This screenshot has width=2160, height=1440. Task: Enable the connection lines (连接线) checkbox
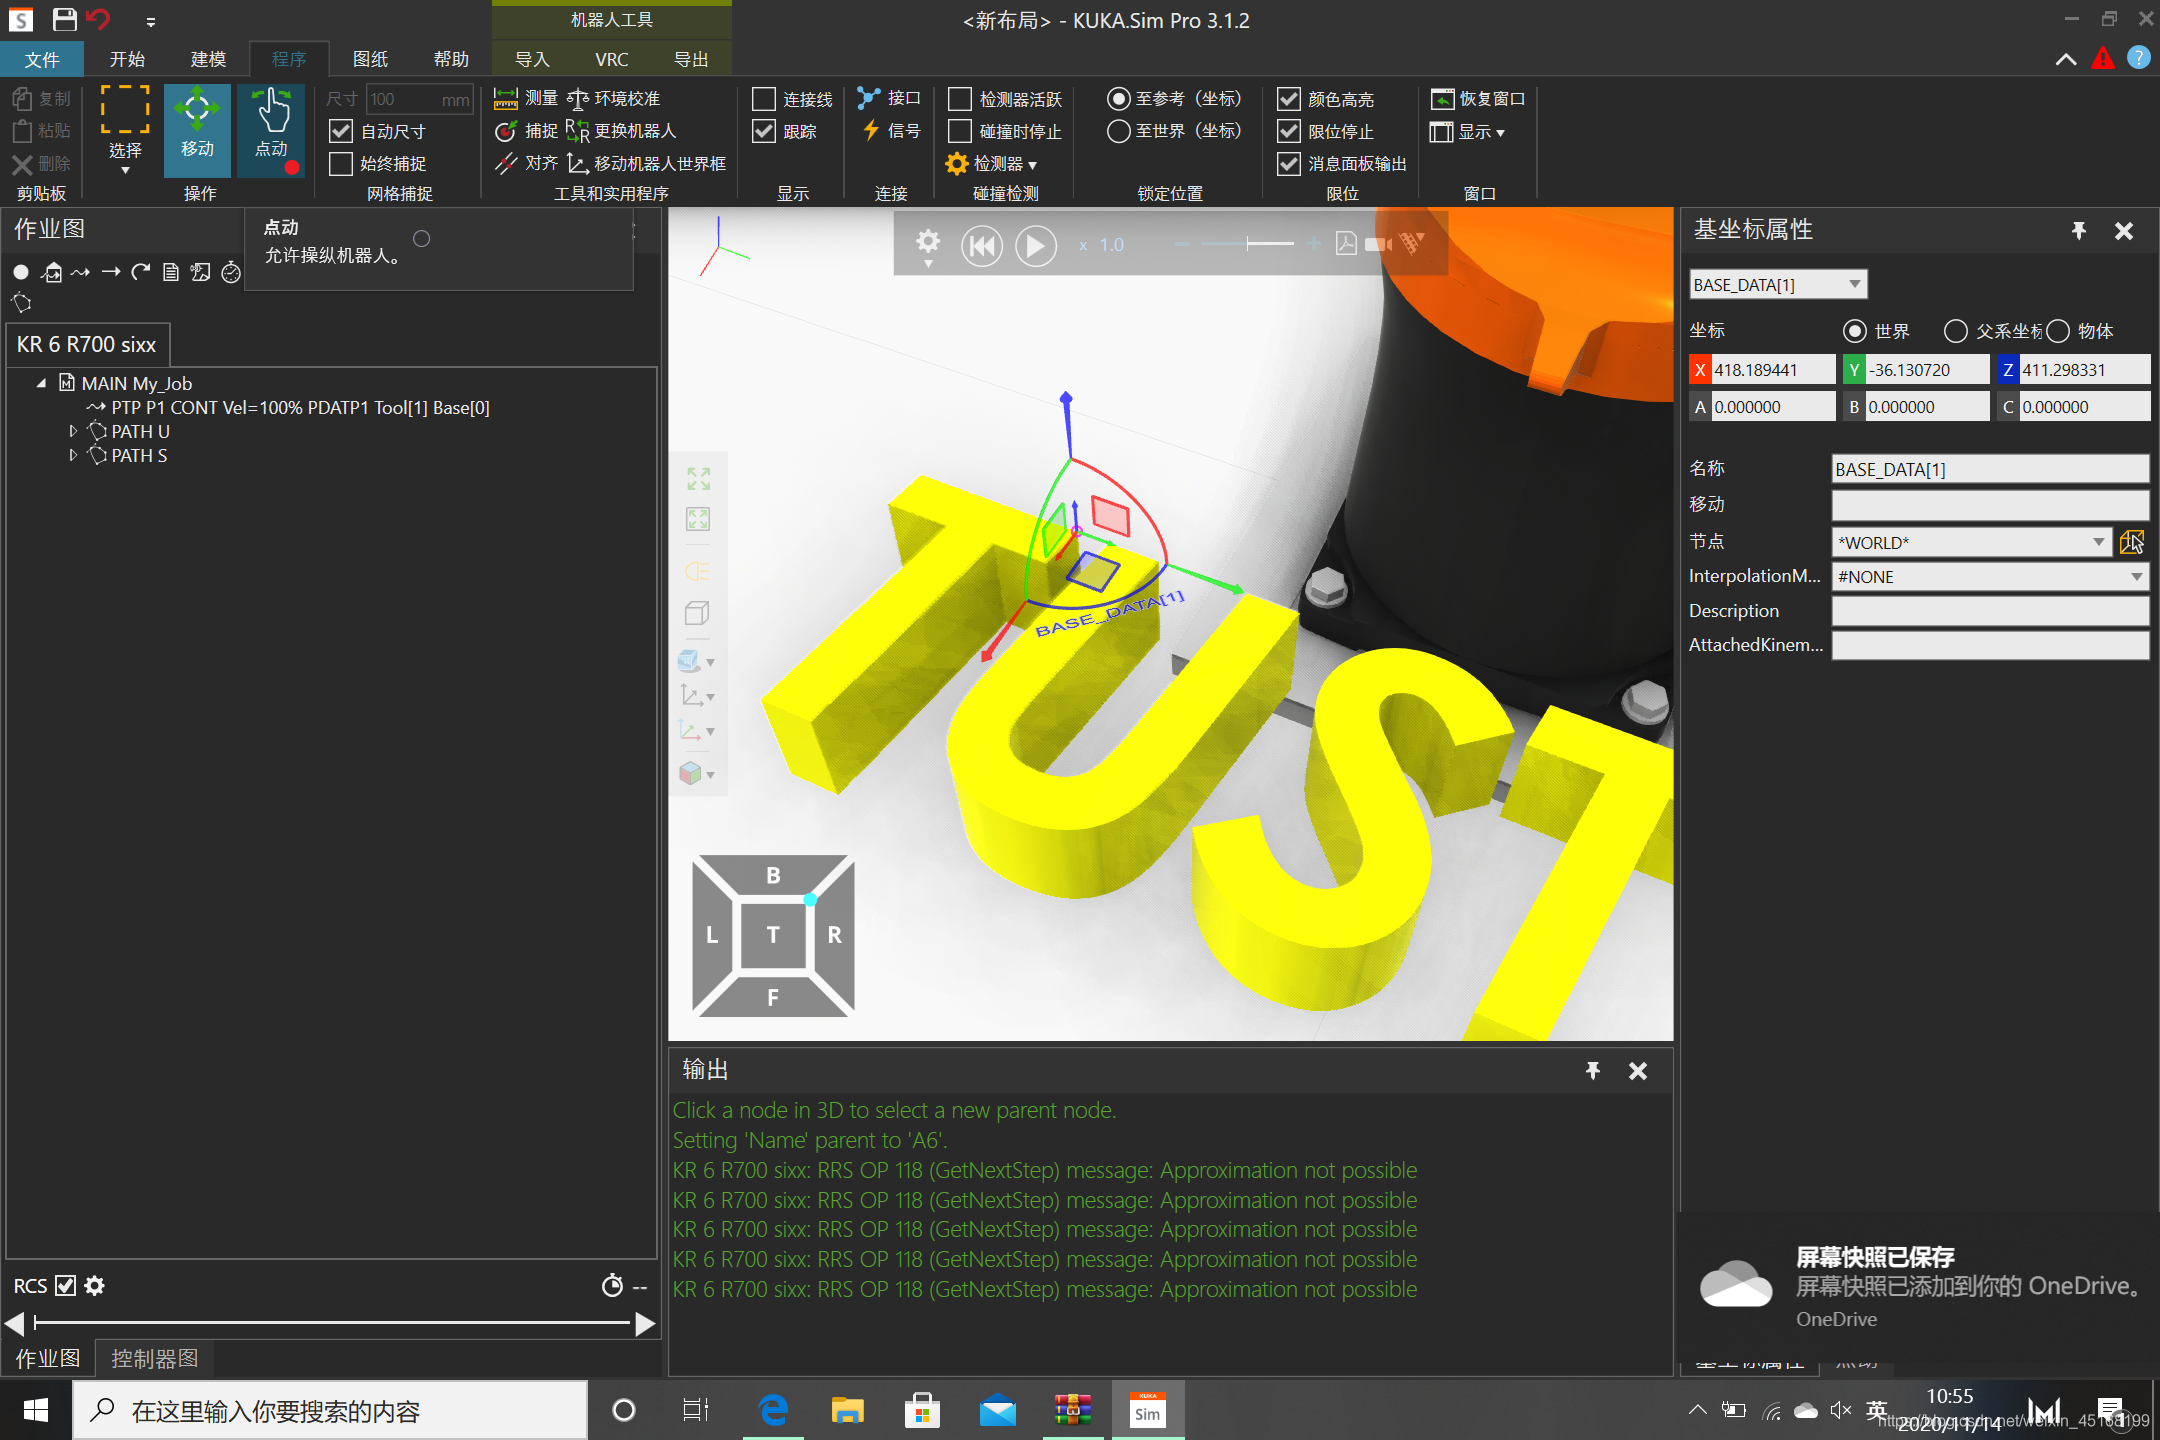[x=764, y=99]
